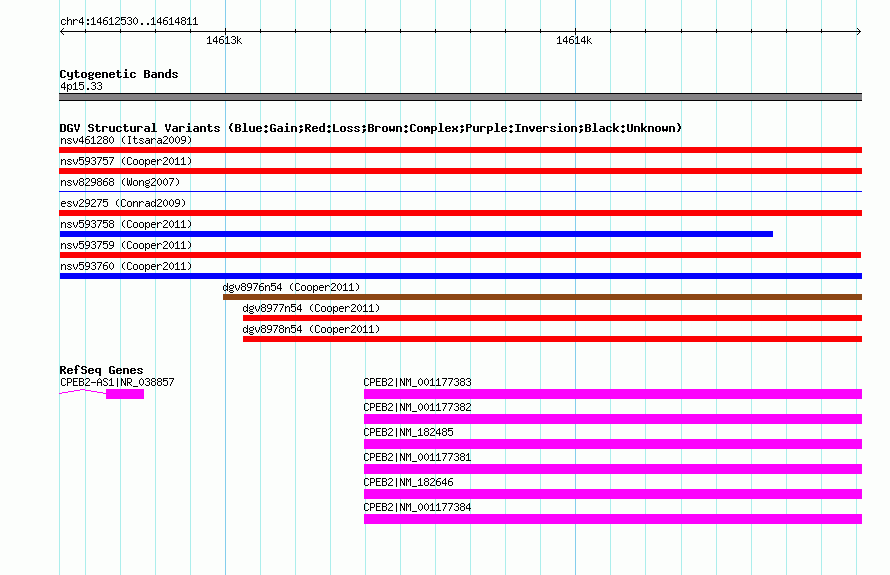The width and height of the screenshot is (890, 575).
Task: Open the CPEB2-AS1|NR_038857 gene label
Action: pyautogui.click(x=117, y=383)
